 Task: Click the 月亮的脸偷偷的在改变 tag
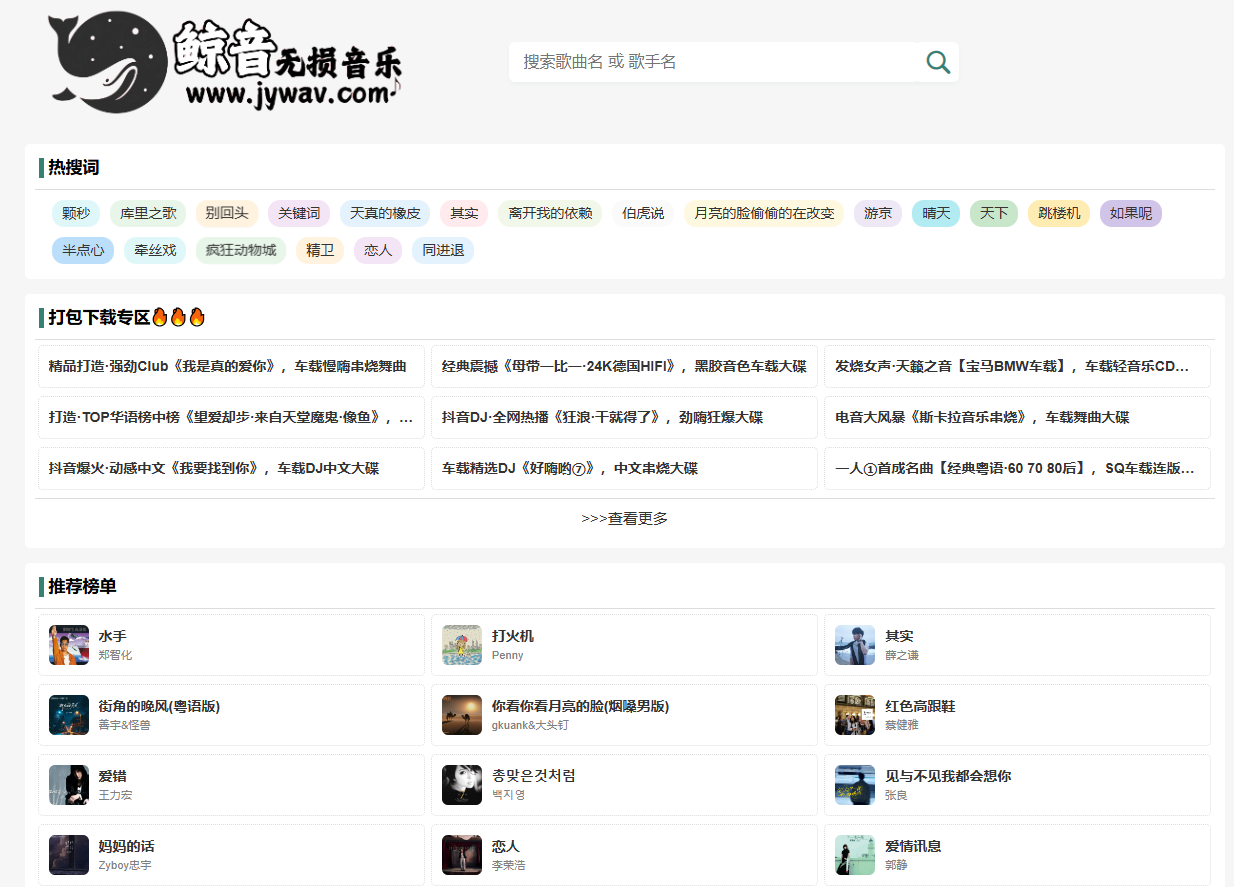click(763, 213)
